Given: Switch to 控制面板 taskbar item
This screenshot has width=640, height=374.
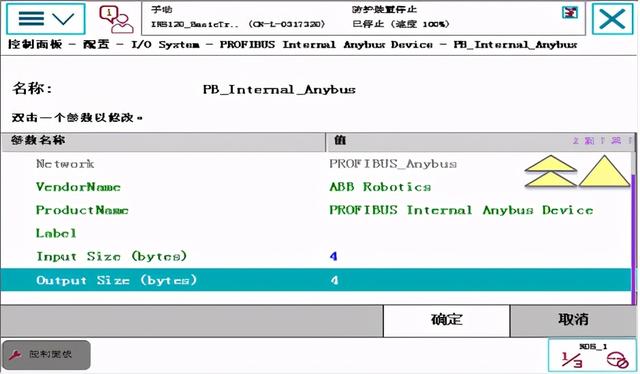Looking at the screenshot, I should [46, 355].
